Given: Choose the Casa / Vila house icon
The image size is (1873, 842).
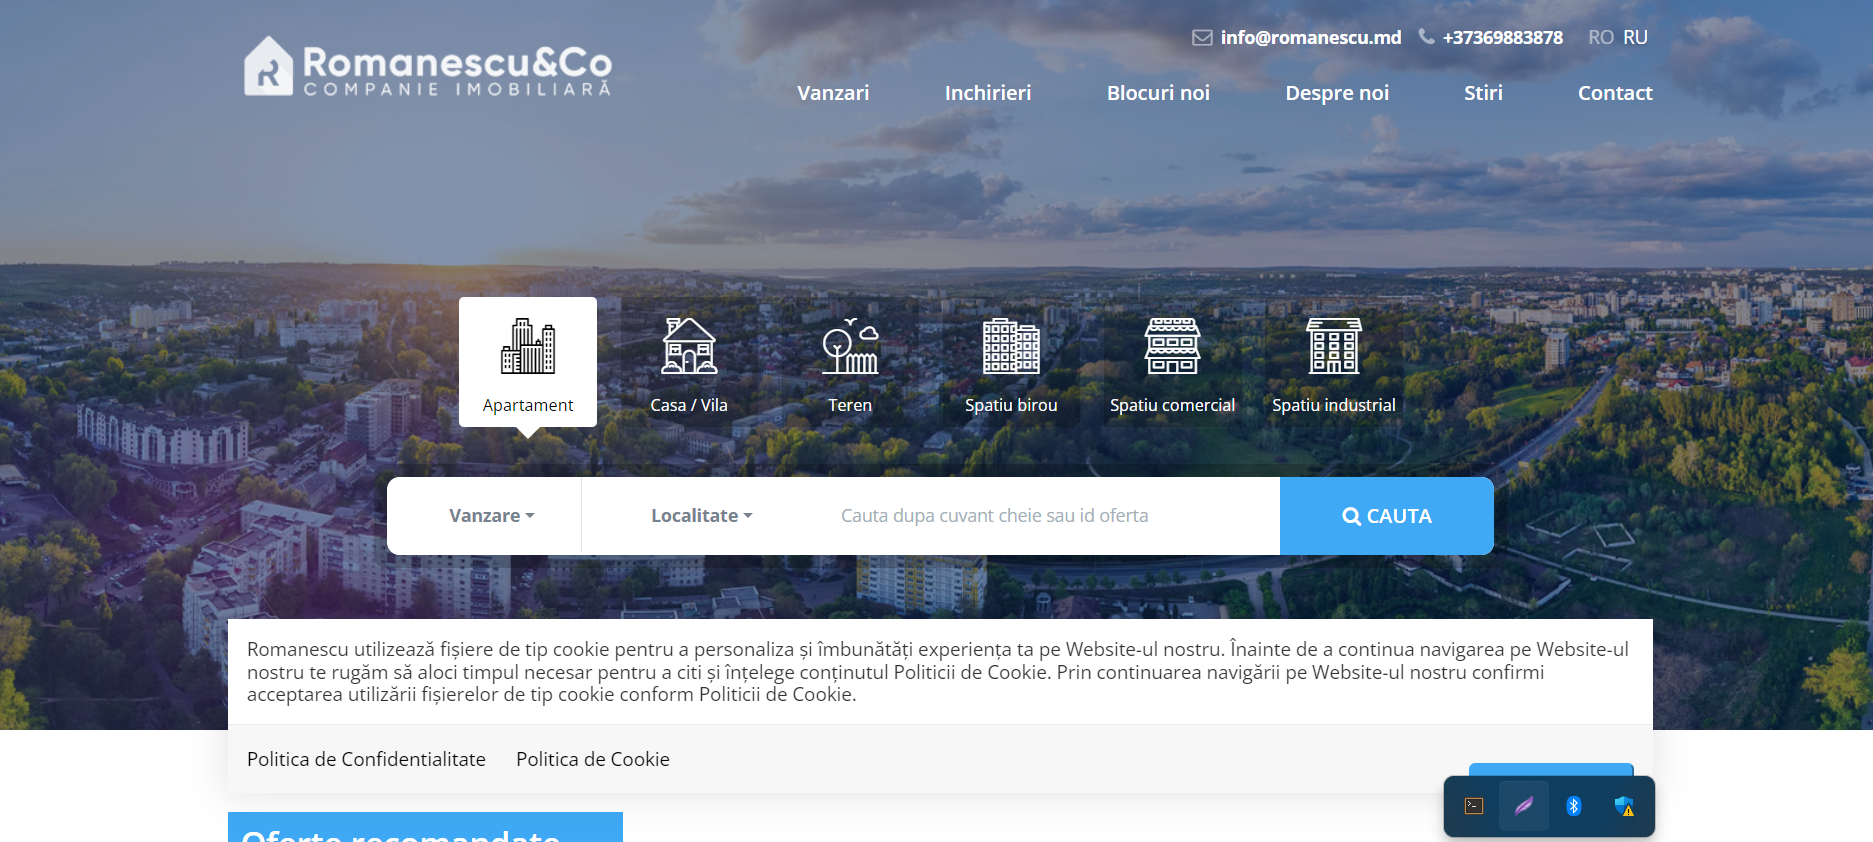Looking at the screenshot, I should point(689,346).
